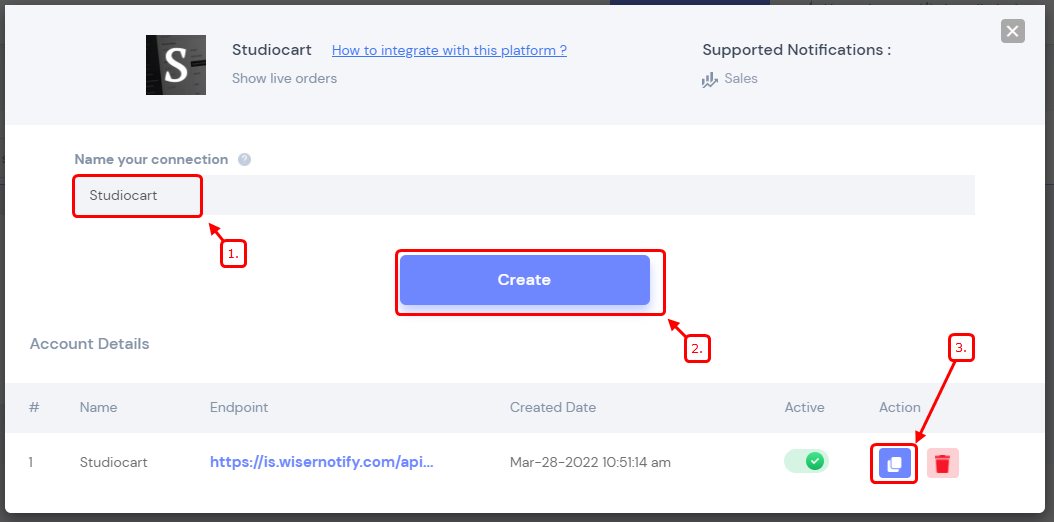Close the dialog with the X button
1054x522 pixels.
pyautogui.click(x=1012, y=31)
